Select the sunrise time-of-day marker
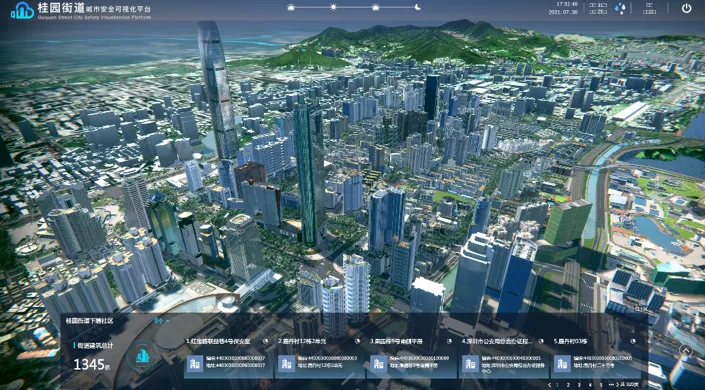The height and width of the screenshot is (390, 705). point(291,7)
